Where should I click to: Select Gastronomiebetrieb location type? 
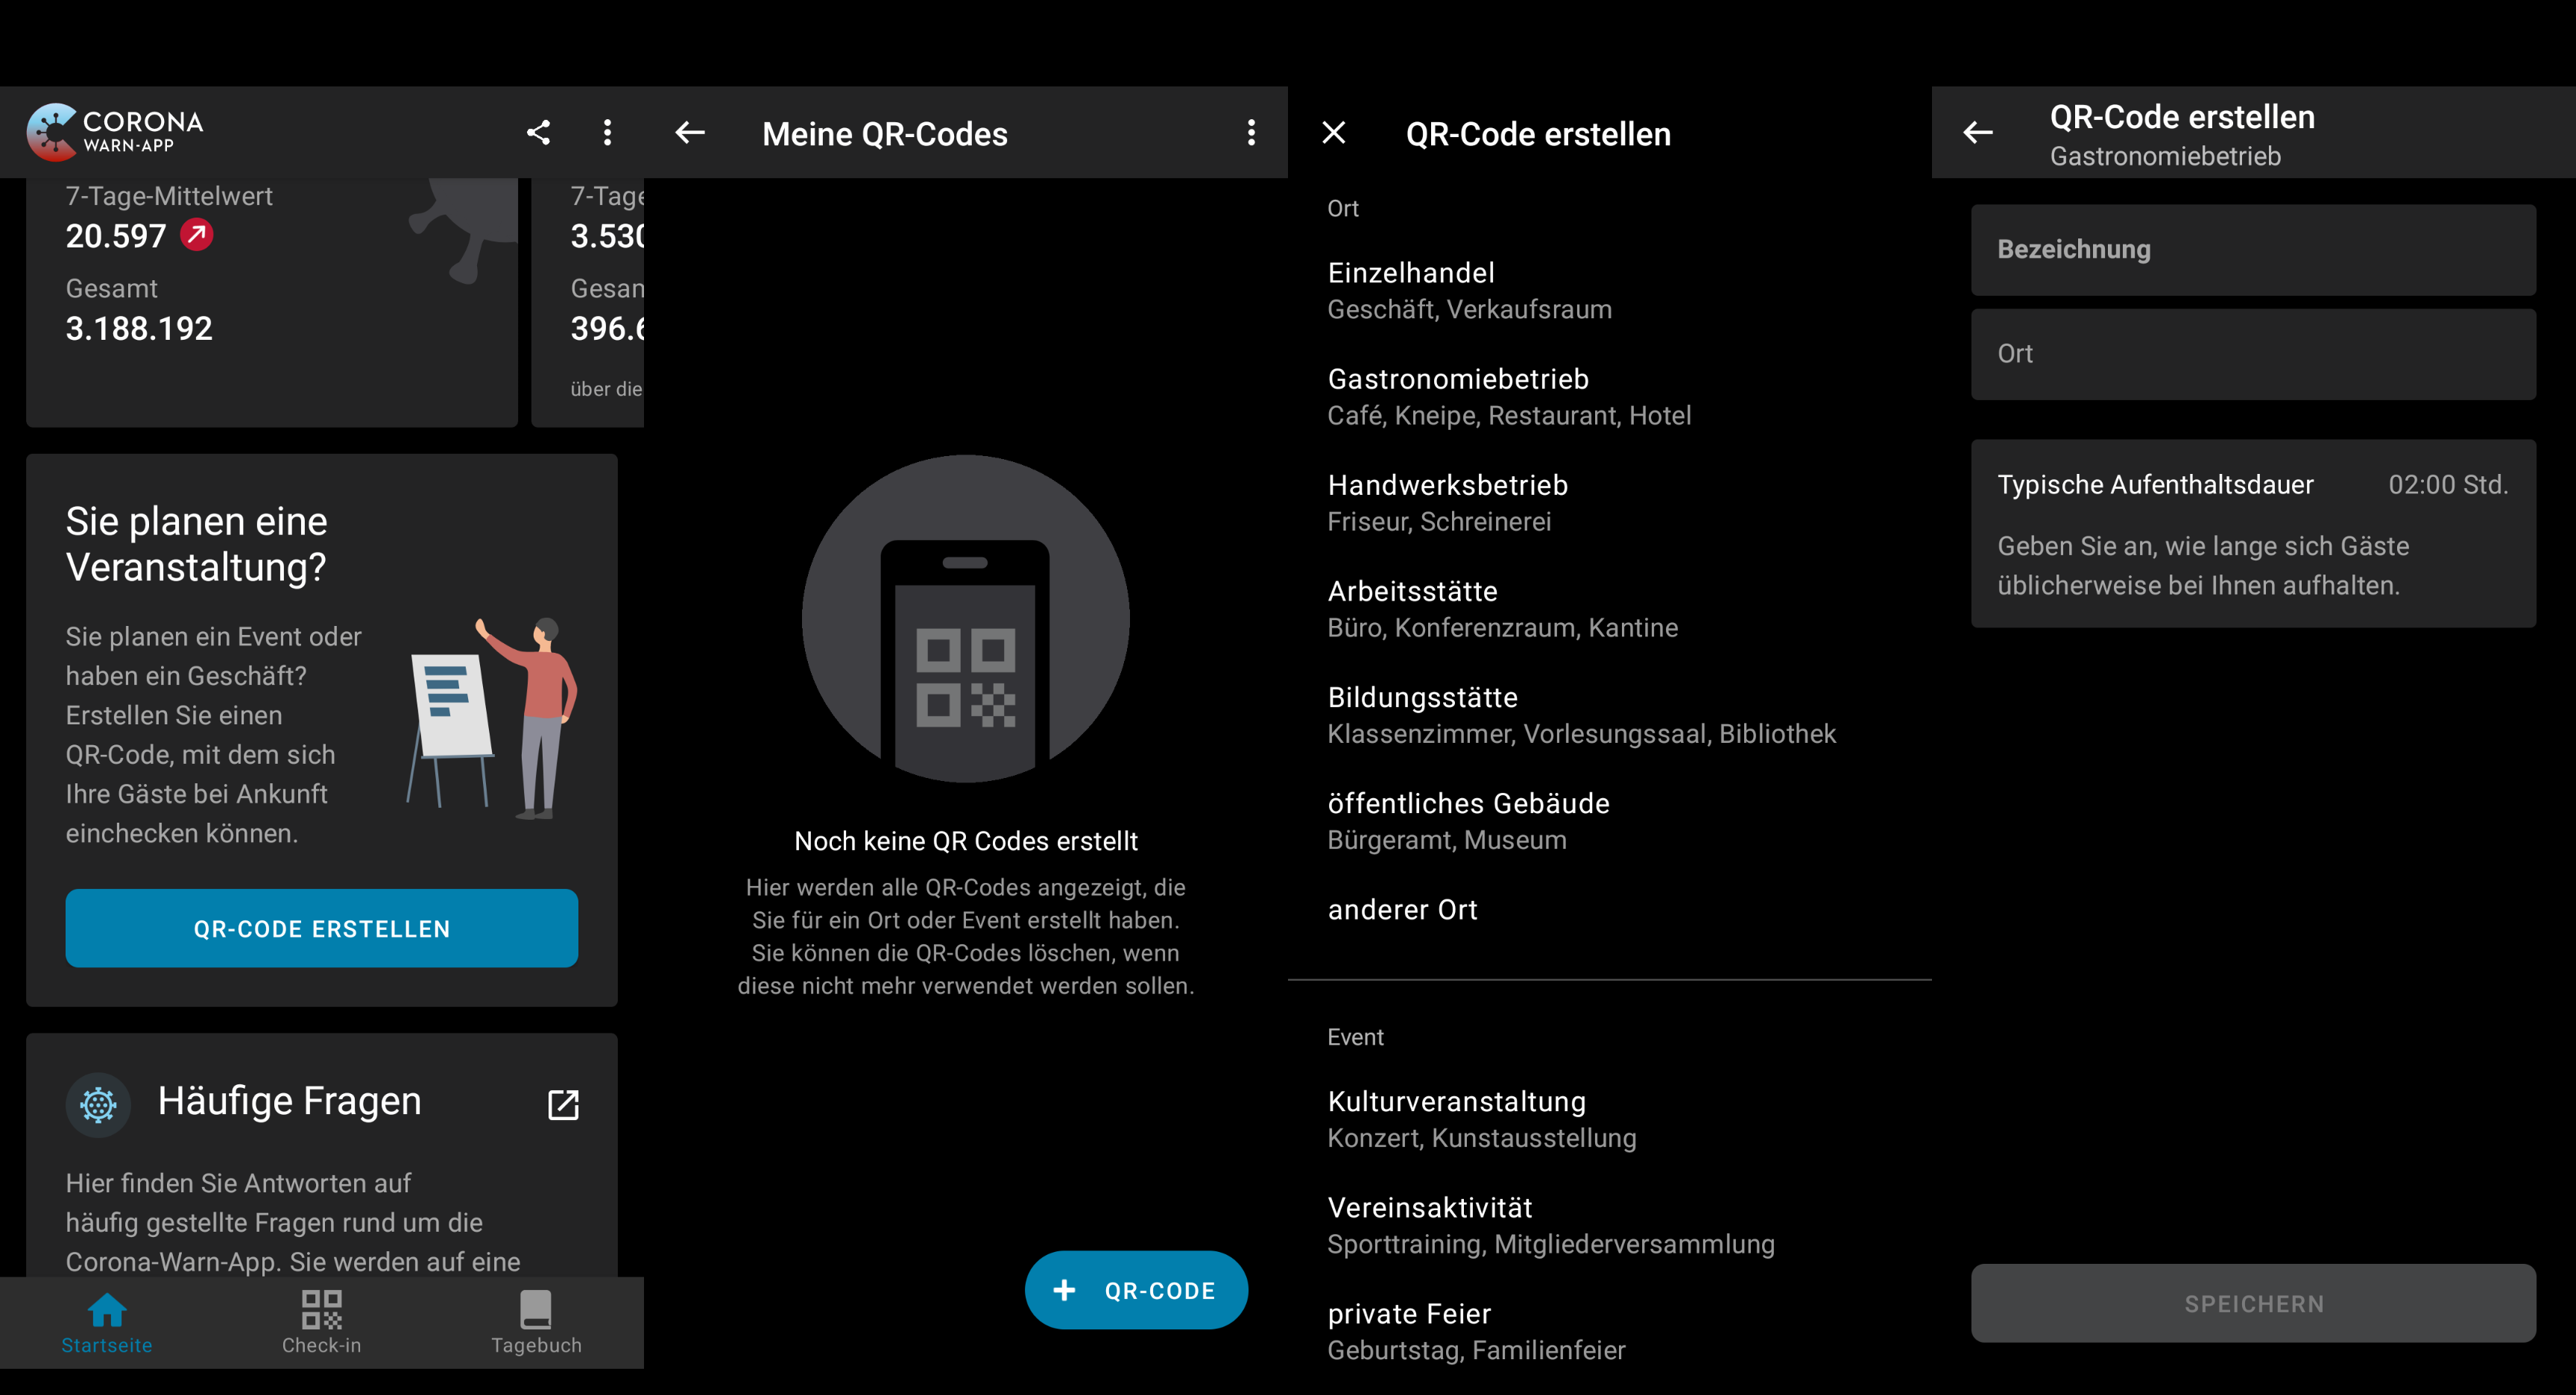1609,397
